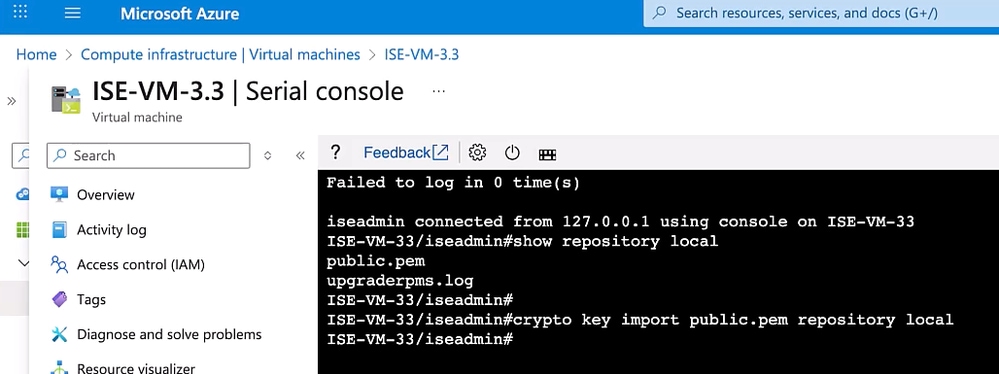Click the ISE-VM-3.3 virtual machine icon

66,101
